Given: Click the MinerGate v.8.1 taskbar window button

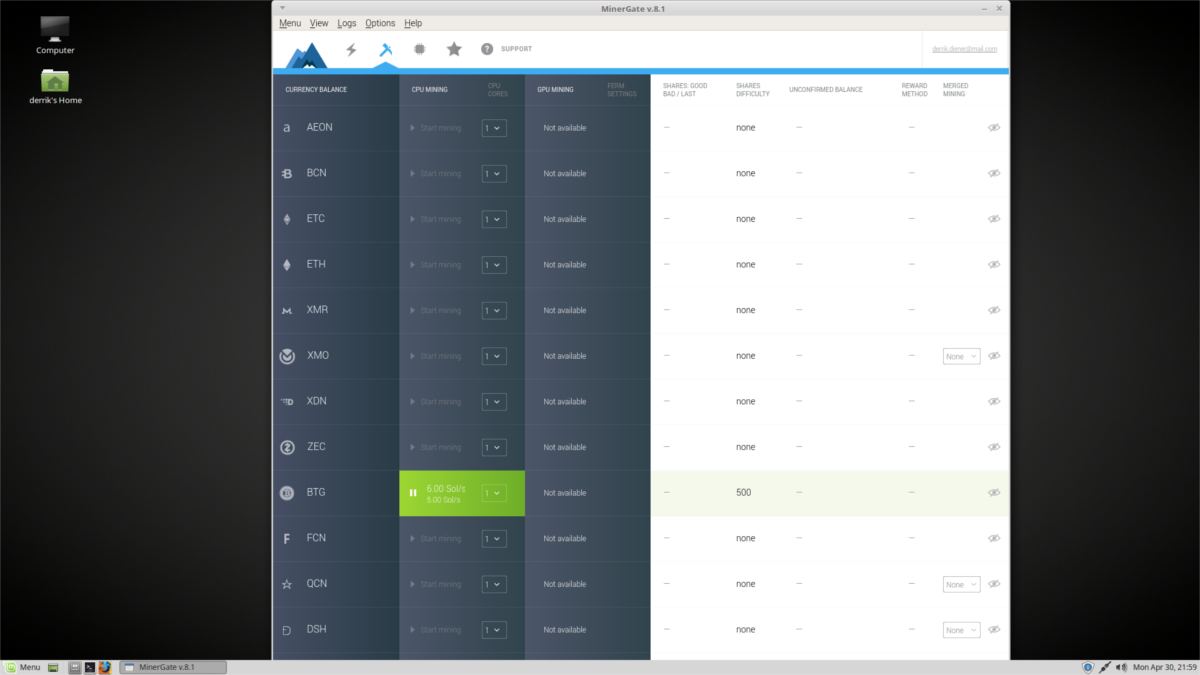Looking at the screenshot, I should (x=172, y=667).
